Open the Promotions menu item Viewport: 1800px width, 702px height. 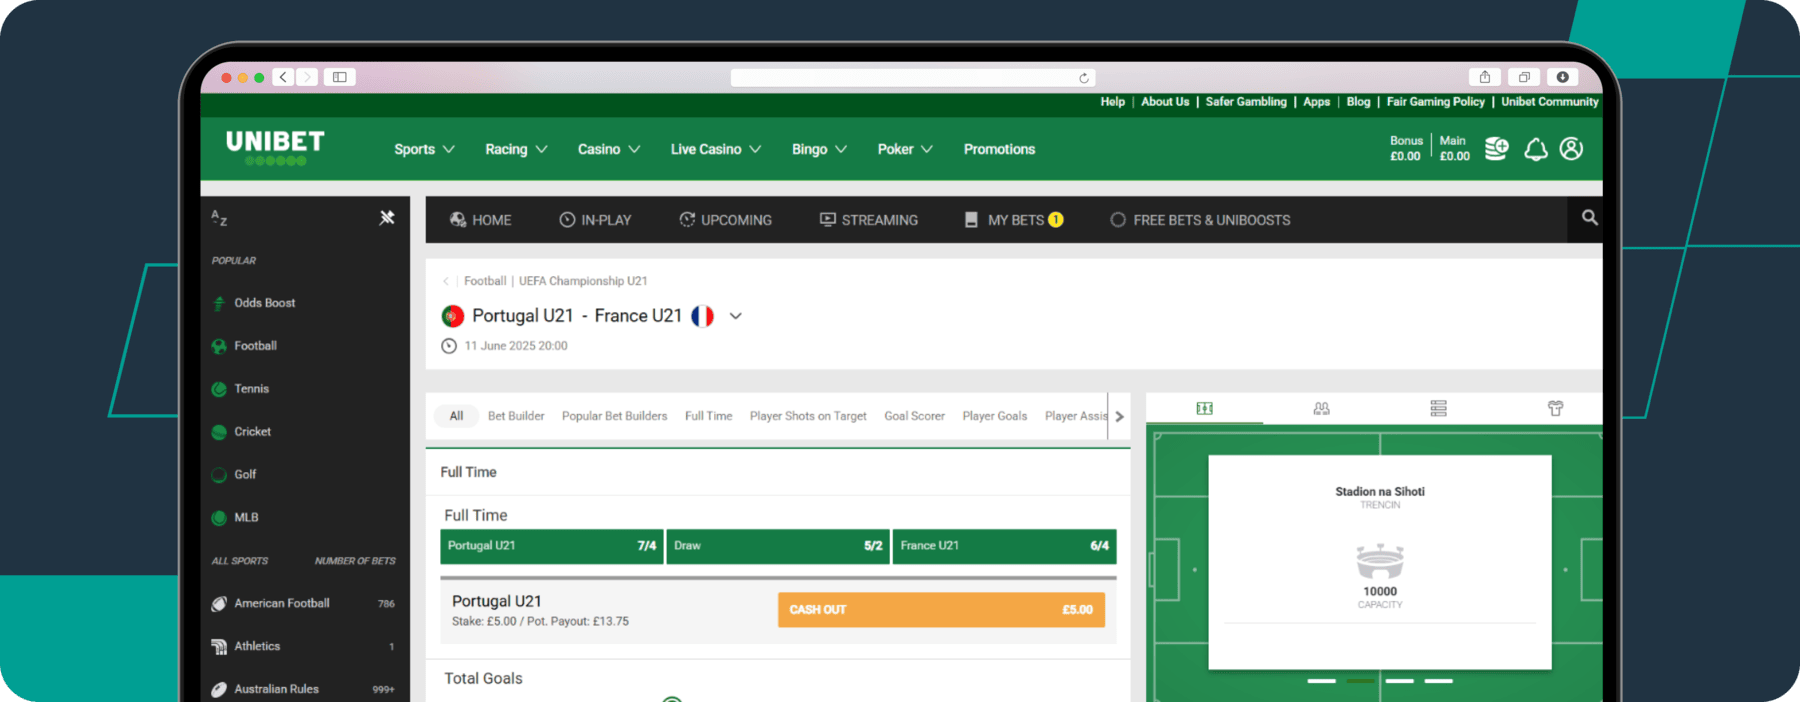999,149
